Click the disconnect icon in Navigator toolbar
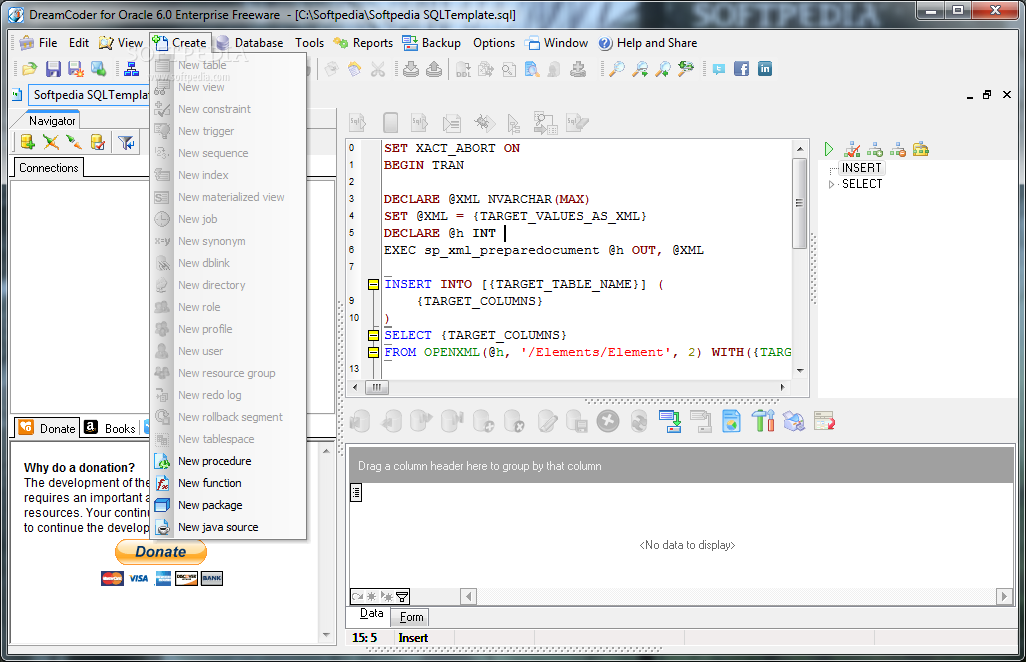1026x662 pixels. click(x=50, y=142)
